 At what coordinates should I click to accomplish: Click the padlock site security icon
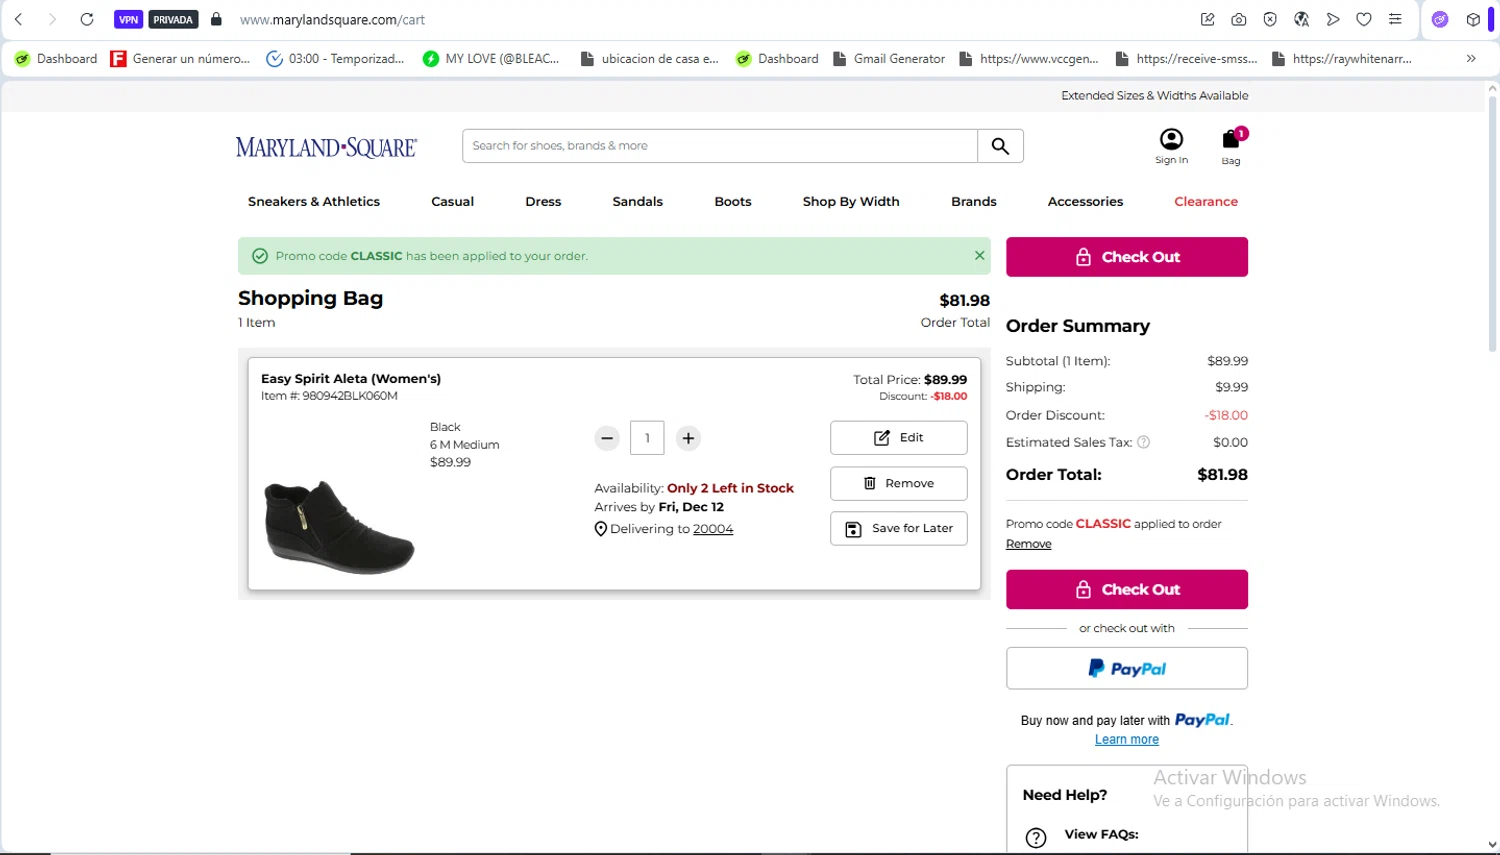(216, 19)
